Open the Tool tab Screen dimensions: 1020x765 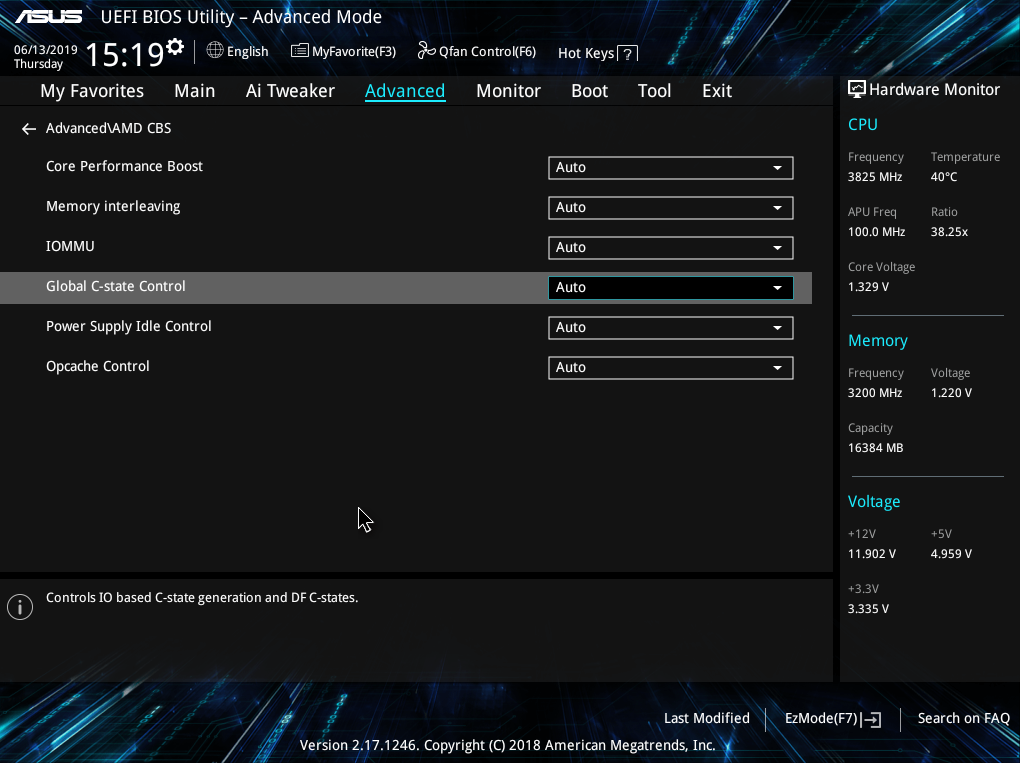[654, 90]
